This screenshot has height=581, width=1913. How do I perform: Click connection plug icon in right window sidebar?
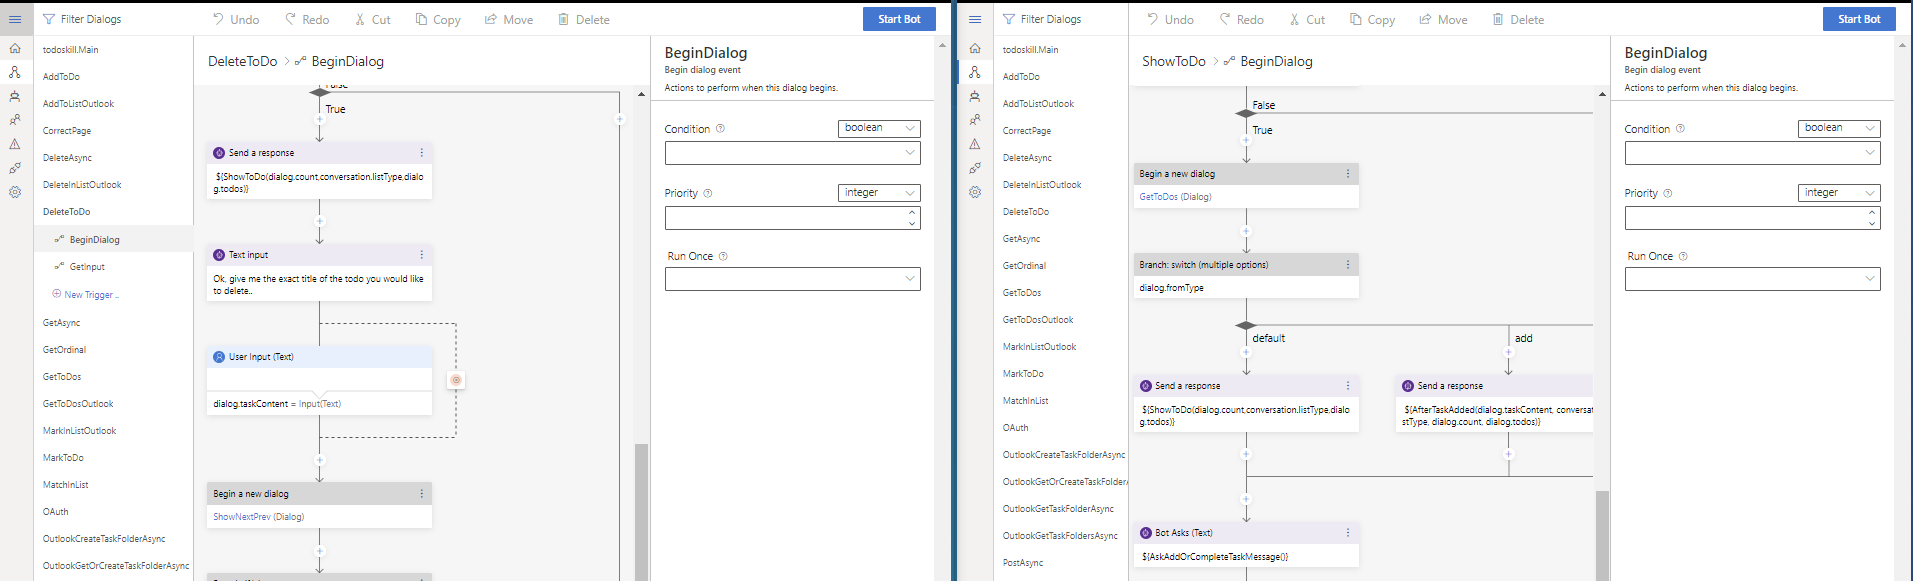point(975,168)
